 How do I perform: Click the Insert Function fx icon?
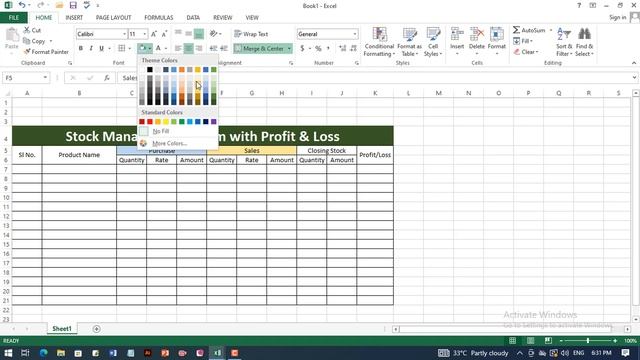point(107,78)
